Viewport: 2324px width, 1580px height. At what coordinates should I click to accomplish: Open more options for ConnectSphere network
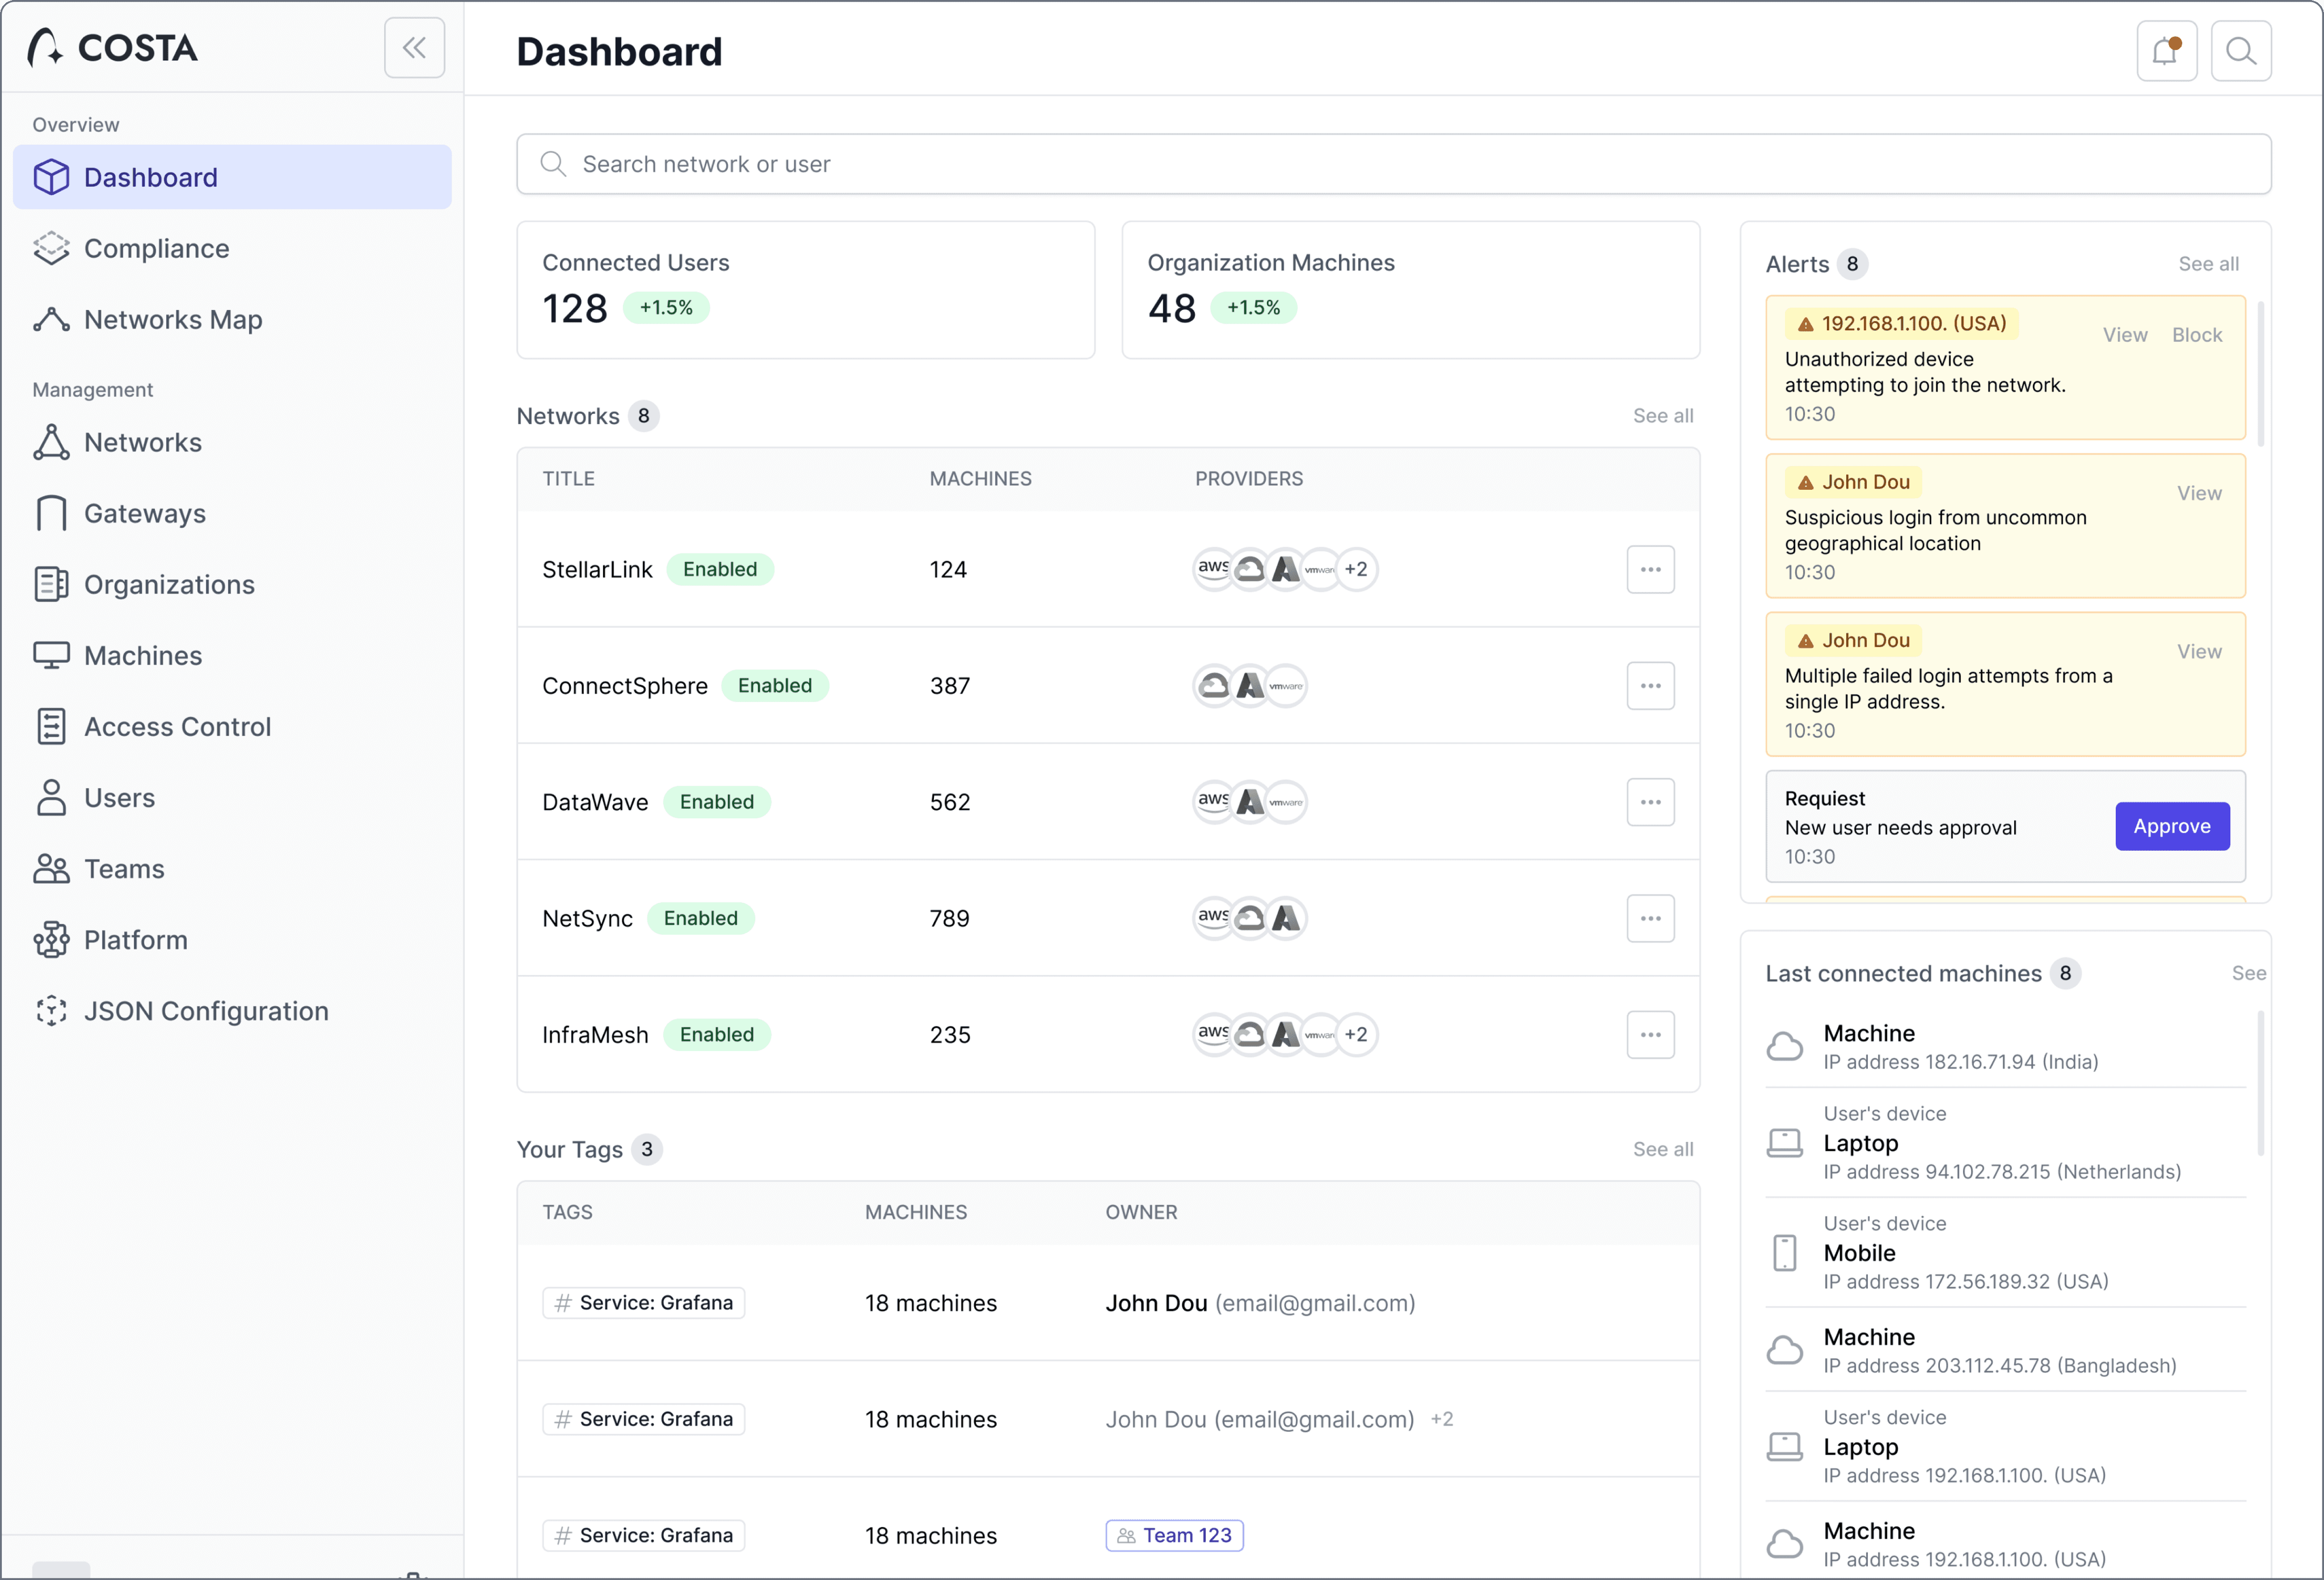coord(1650,685)
